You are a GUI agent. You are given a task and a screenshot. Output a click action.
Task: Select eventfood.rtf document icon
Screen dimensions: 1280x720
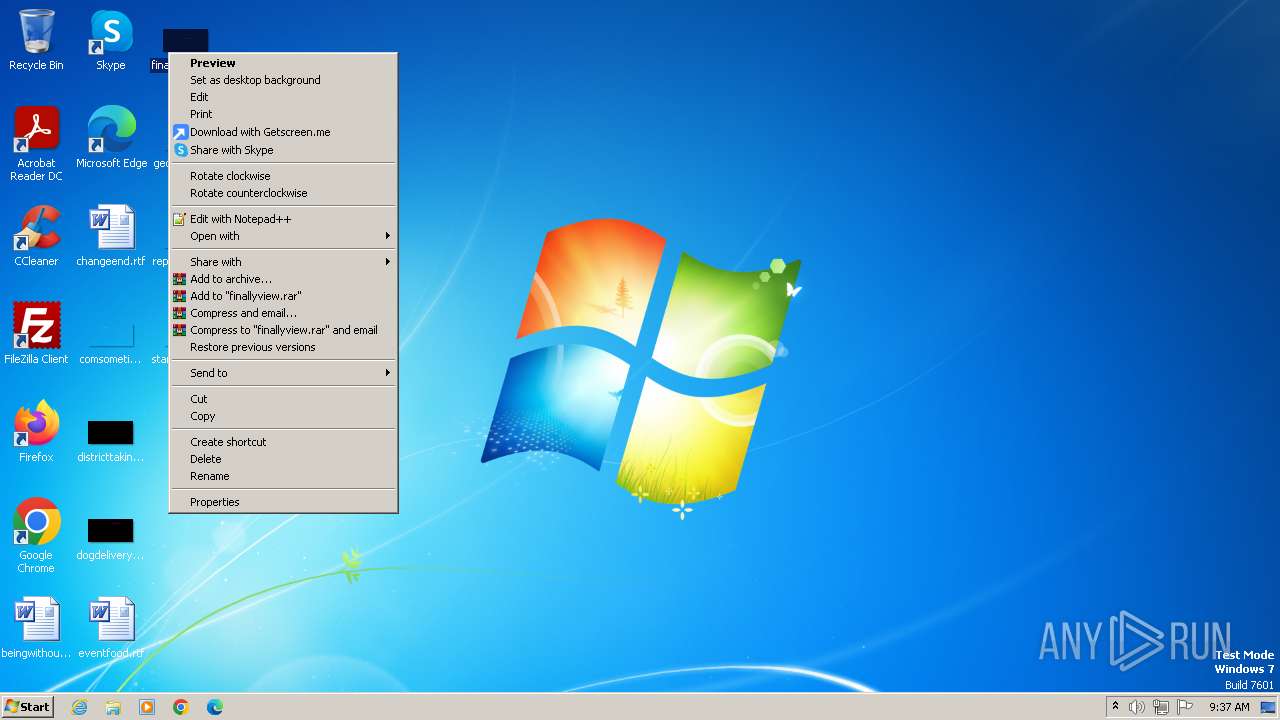click(x=111, y=628)
